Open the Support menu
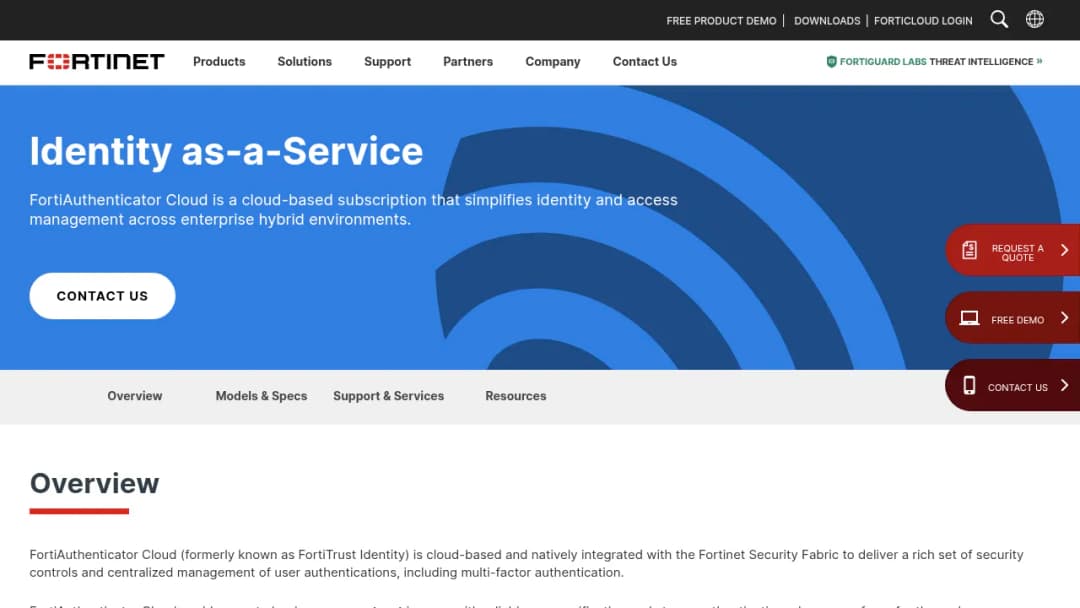Image resolution: width=1080 pixels, height=608 pixels. (x=387, y=61)
